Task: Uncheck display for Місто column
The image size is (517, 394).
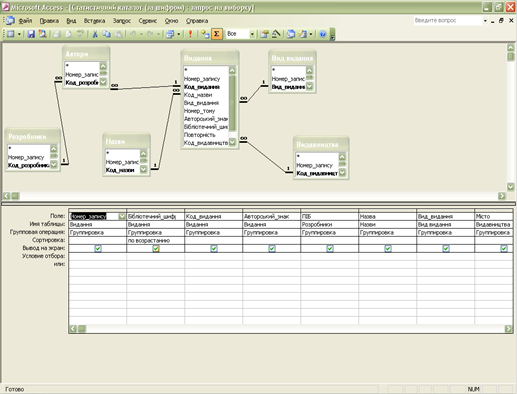Action: (504, 248)
